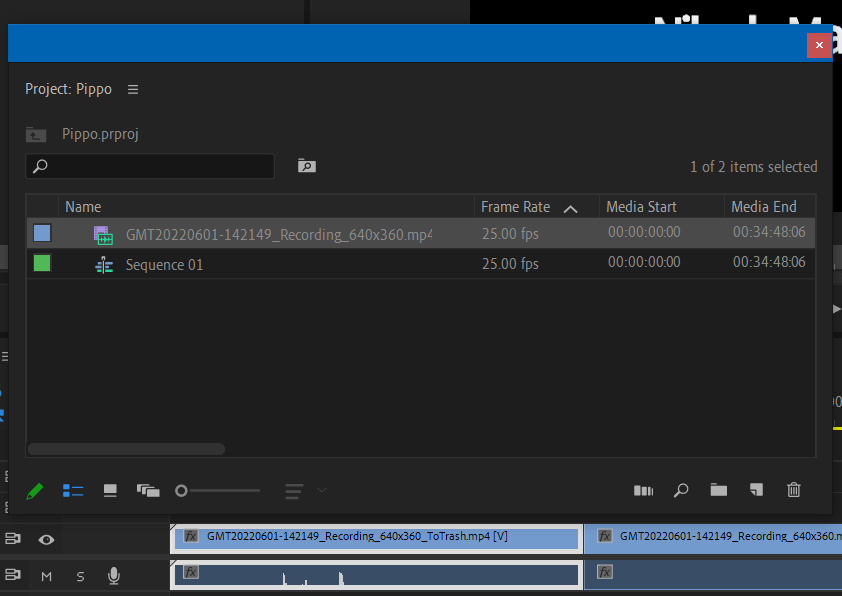Sort items by the Name column header
The width and height of the screenshot is (842, 596).
pos(83,206)
